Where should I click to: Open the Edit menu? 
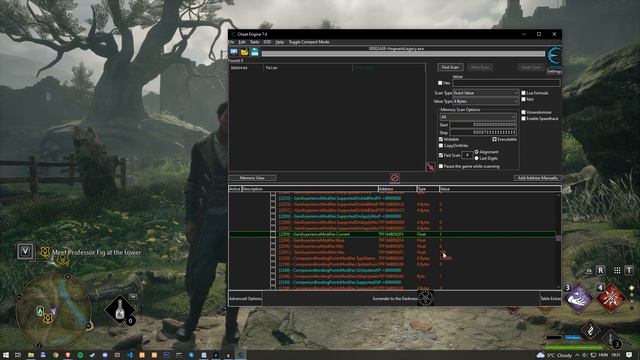[x=242, y=42]
